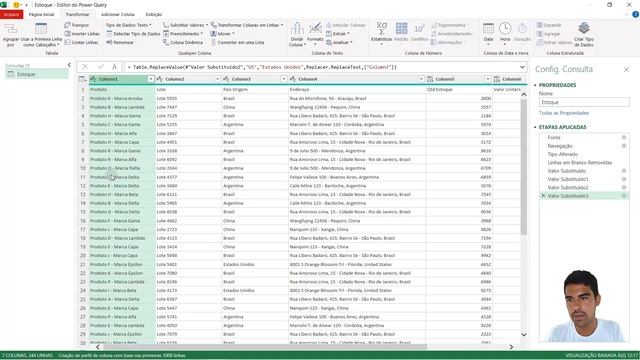Click the Científico icon
The height and width of the screenshot is (360, 640).
tap(419, 29)
